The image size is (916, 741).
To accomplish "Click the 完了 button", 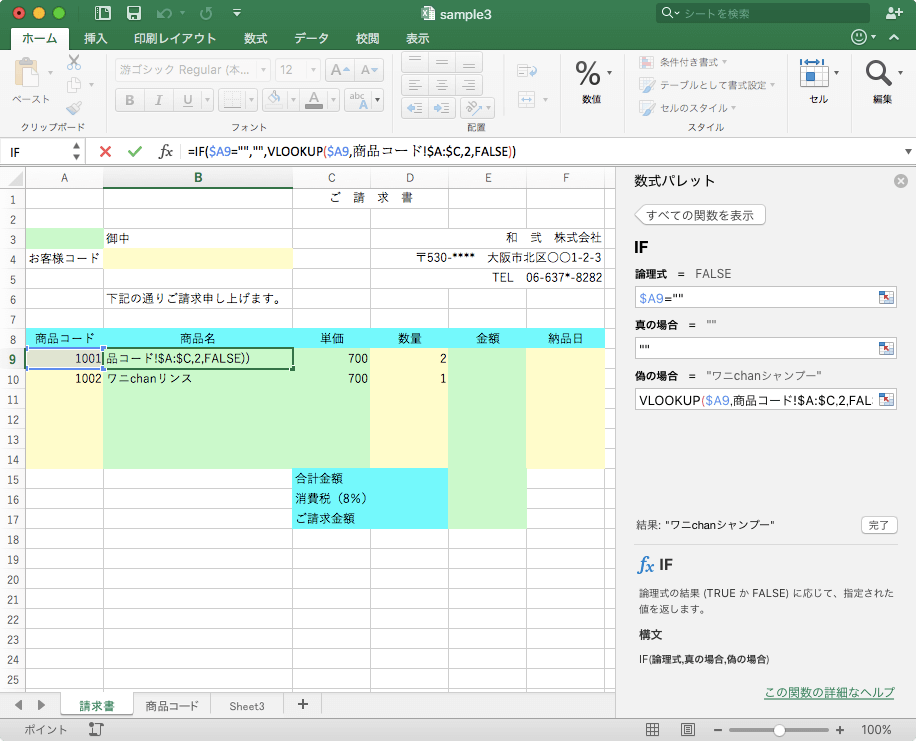I will click(879, 525).
